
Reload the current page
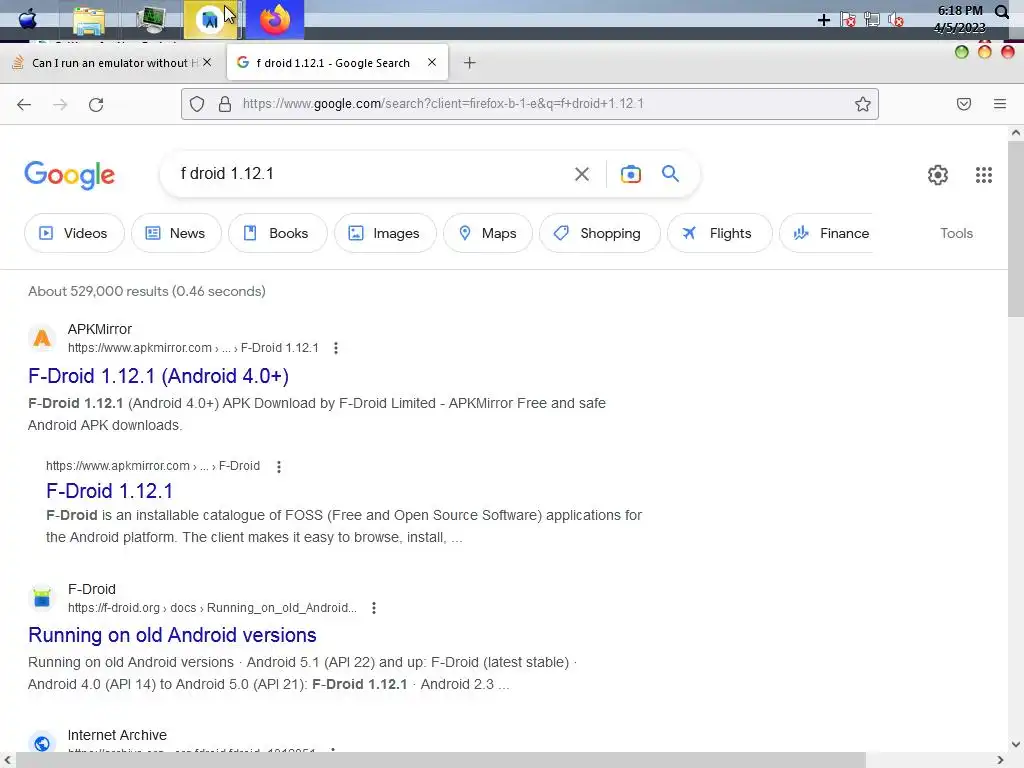96,104
